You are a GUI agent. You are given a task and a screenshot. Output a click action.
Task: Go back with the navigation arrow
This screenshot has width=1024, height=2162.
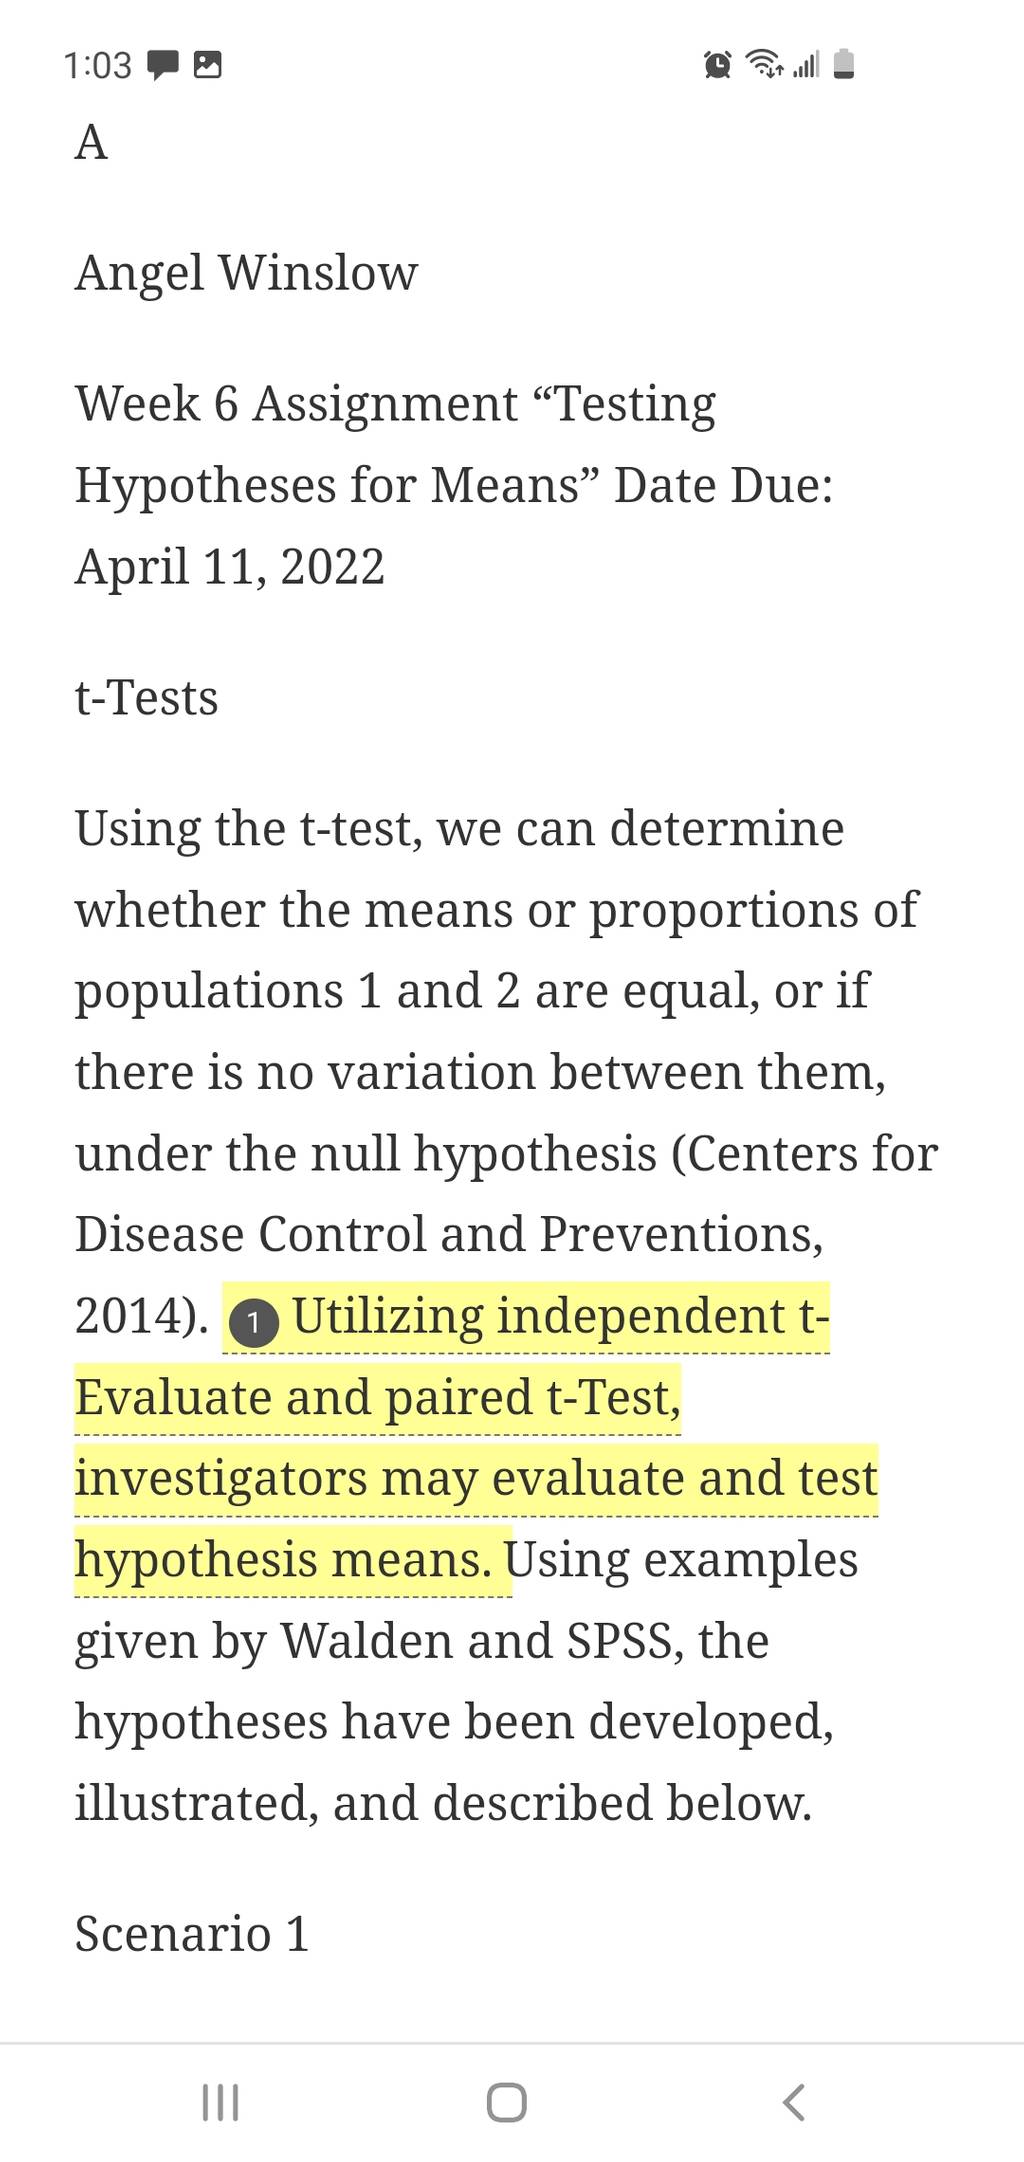tap(793, 2102)
